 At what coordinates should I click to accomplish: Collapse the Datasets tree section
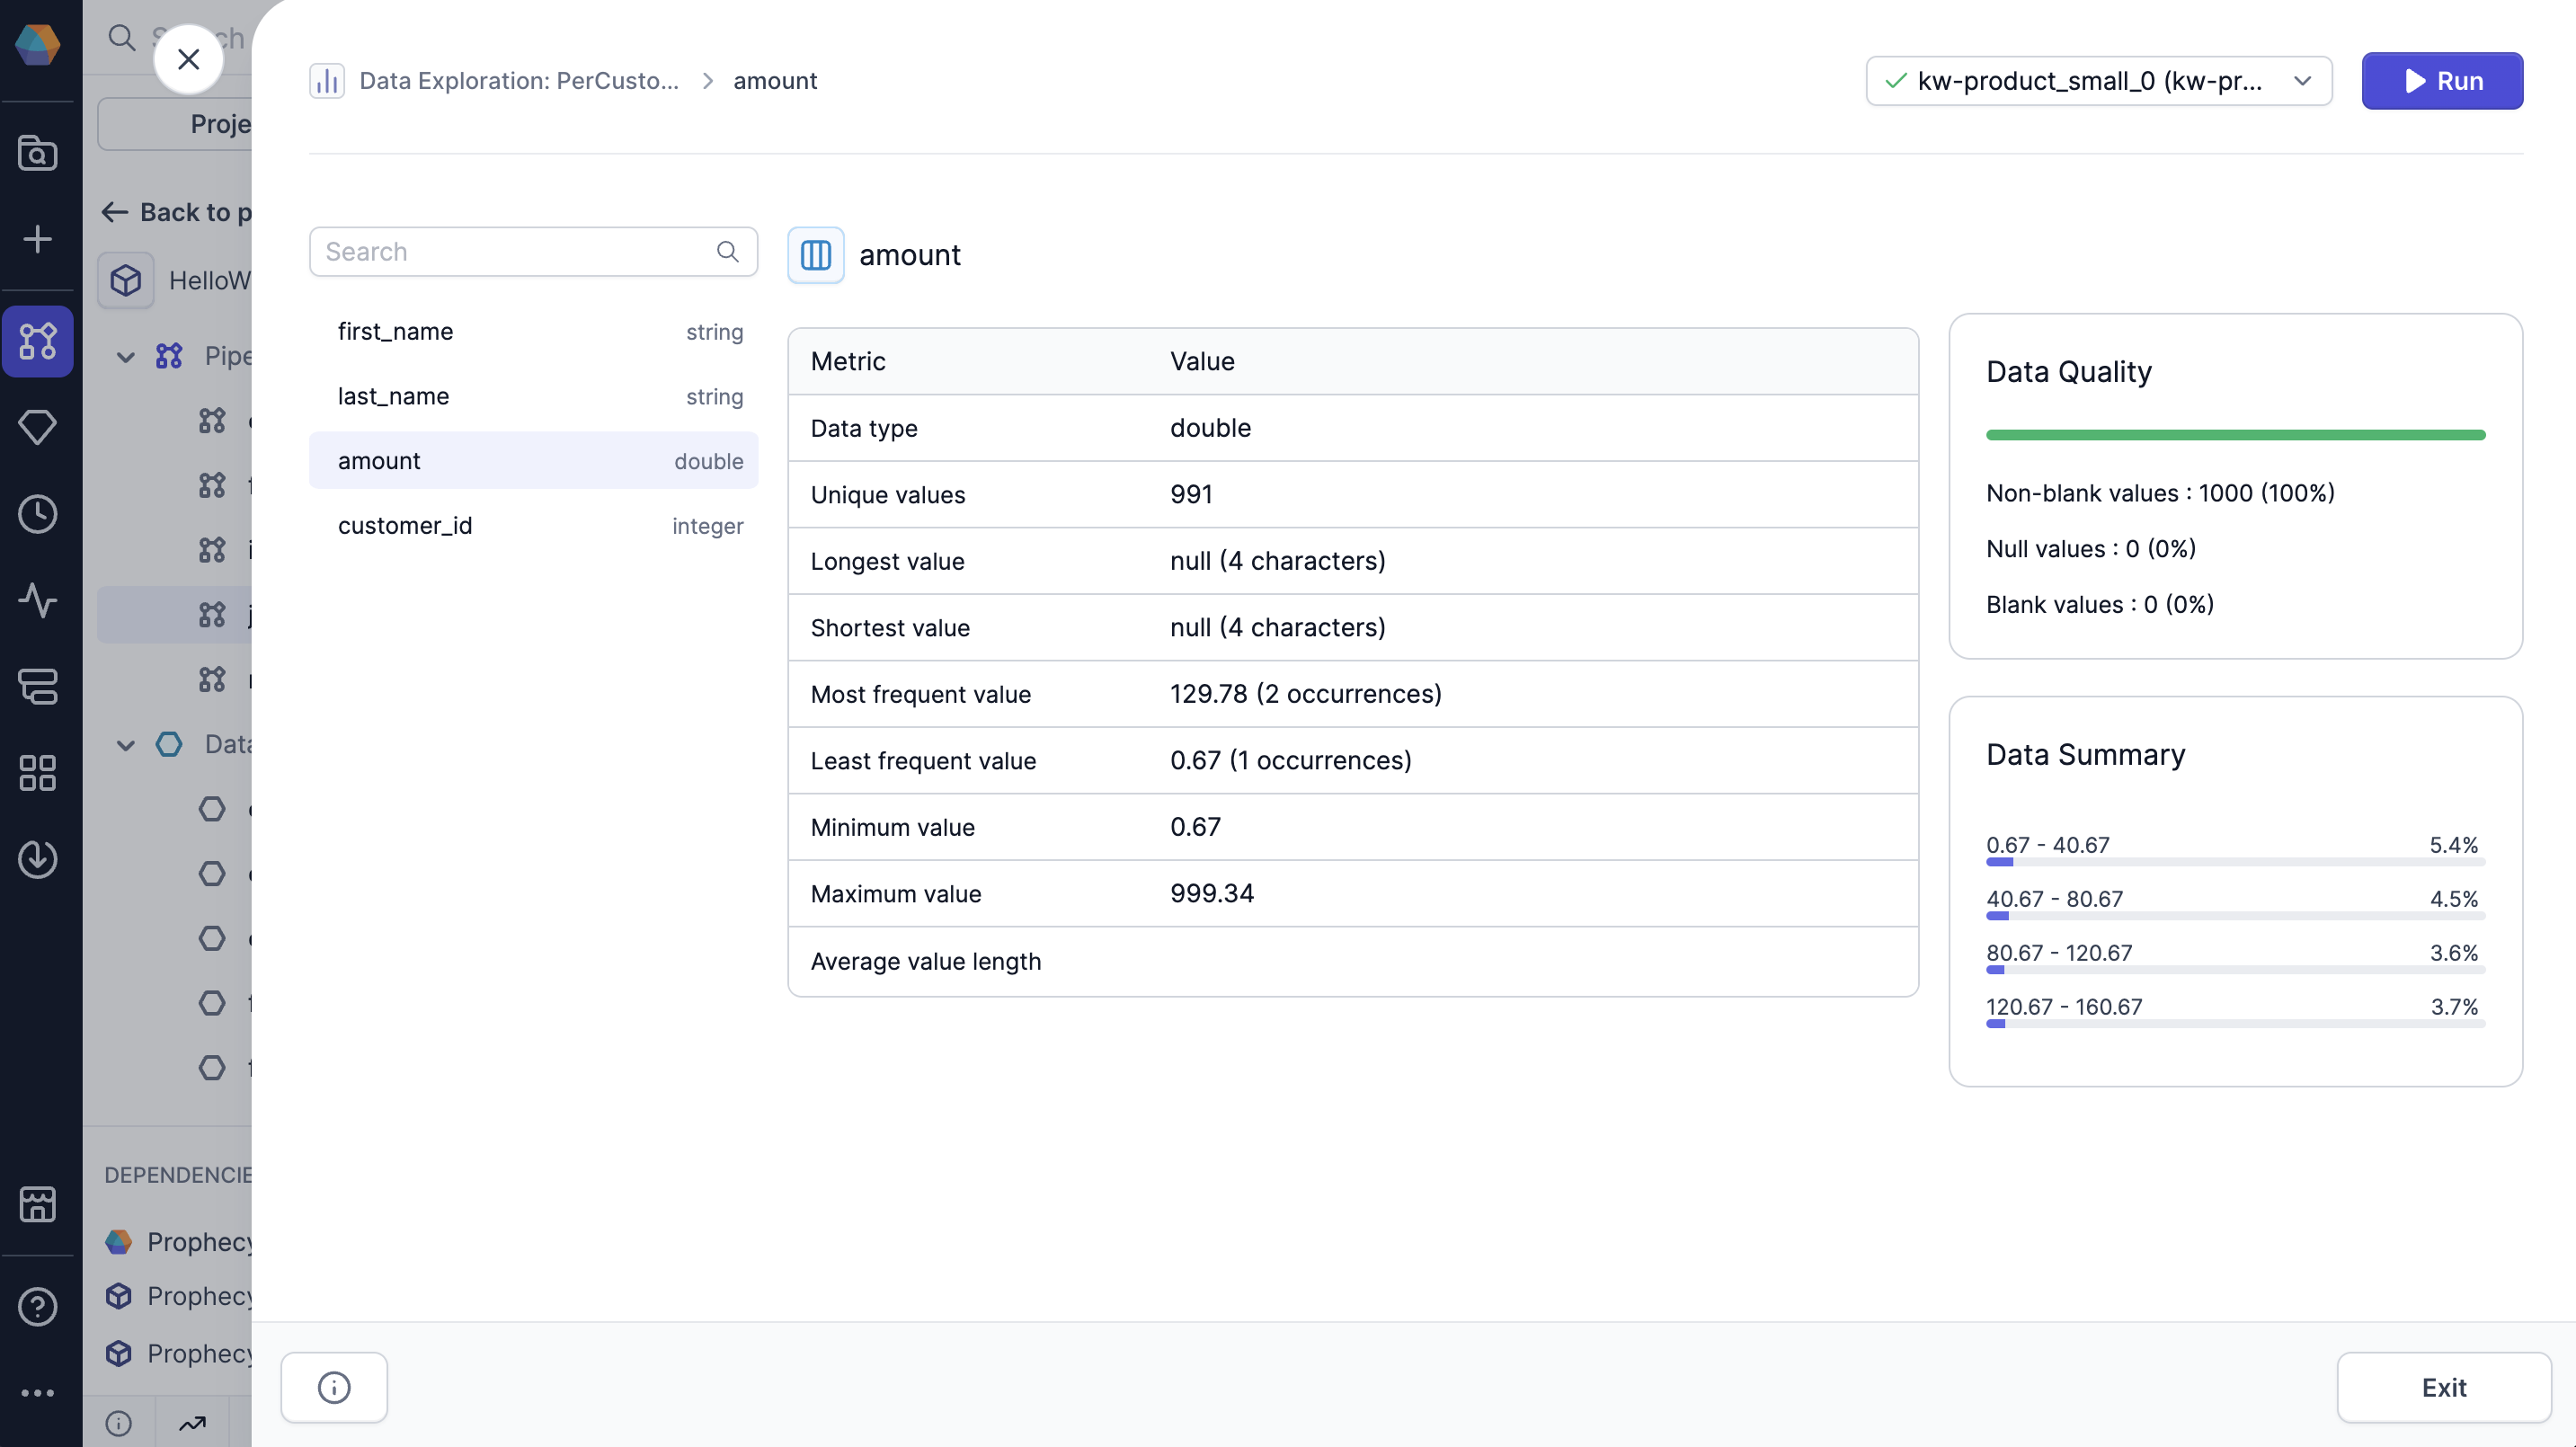click(126, 745)
